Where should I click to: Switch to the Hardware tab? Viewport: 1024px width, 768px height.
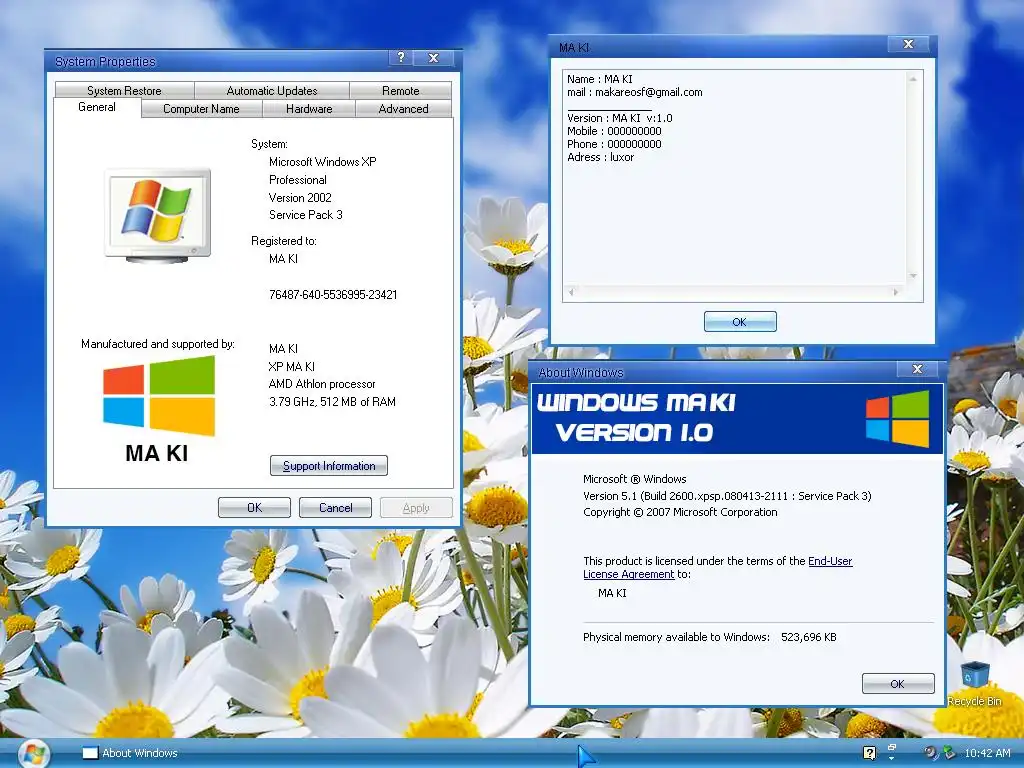pos(309,108)
